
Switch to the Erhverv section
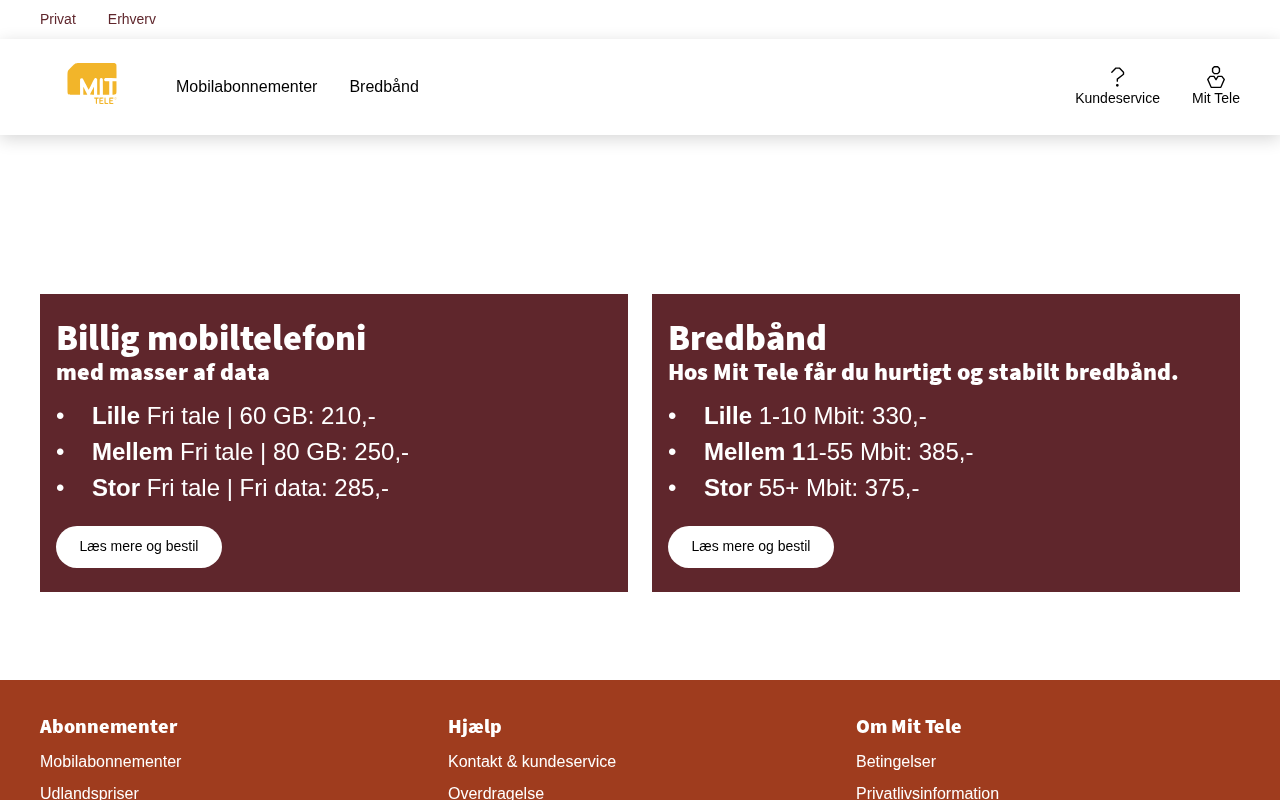pyautogui.click(x=132, y=19)
